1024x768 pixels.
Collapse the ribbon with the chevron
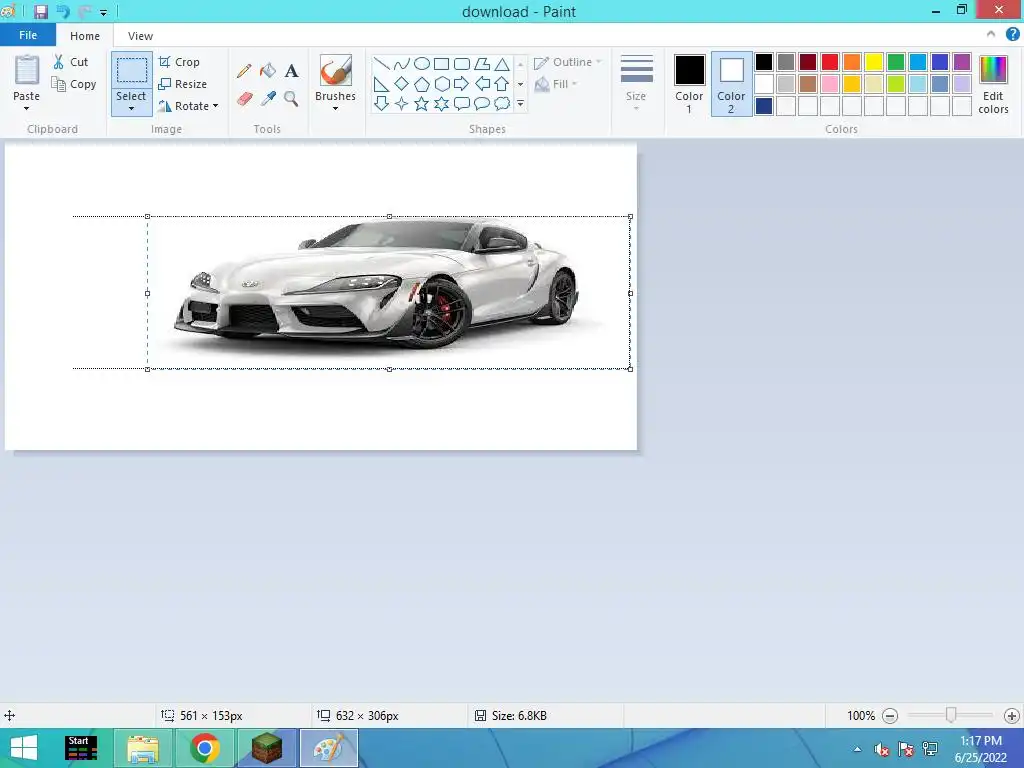point(991,34)
